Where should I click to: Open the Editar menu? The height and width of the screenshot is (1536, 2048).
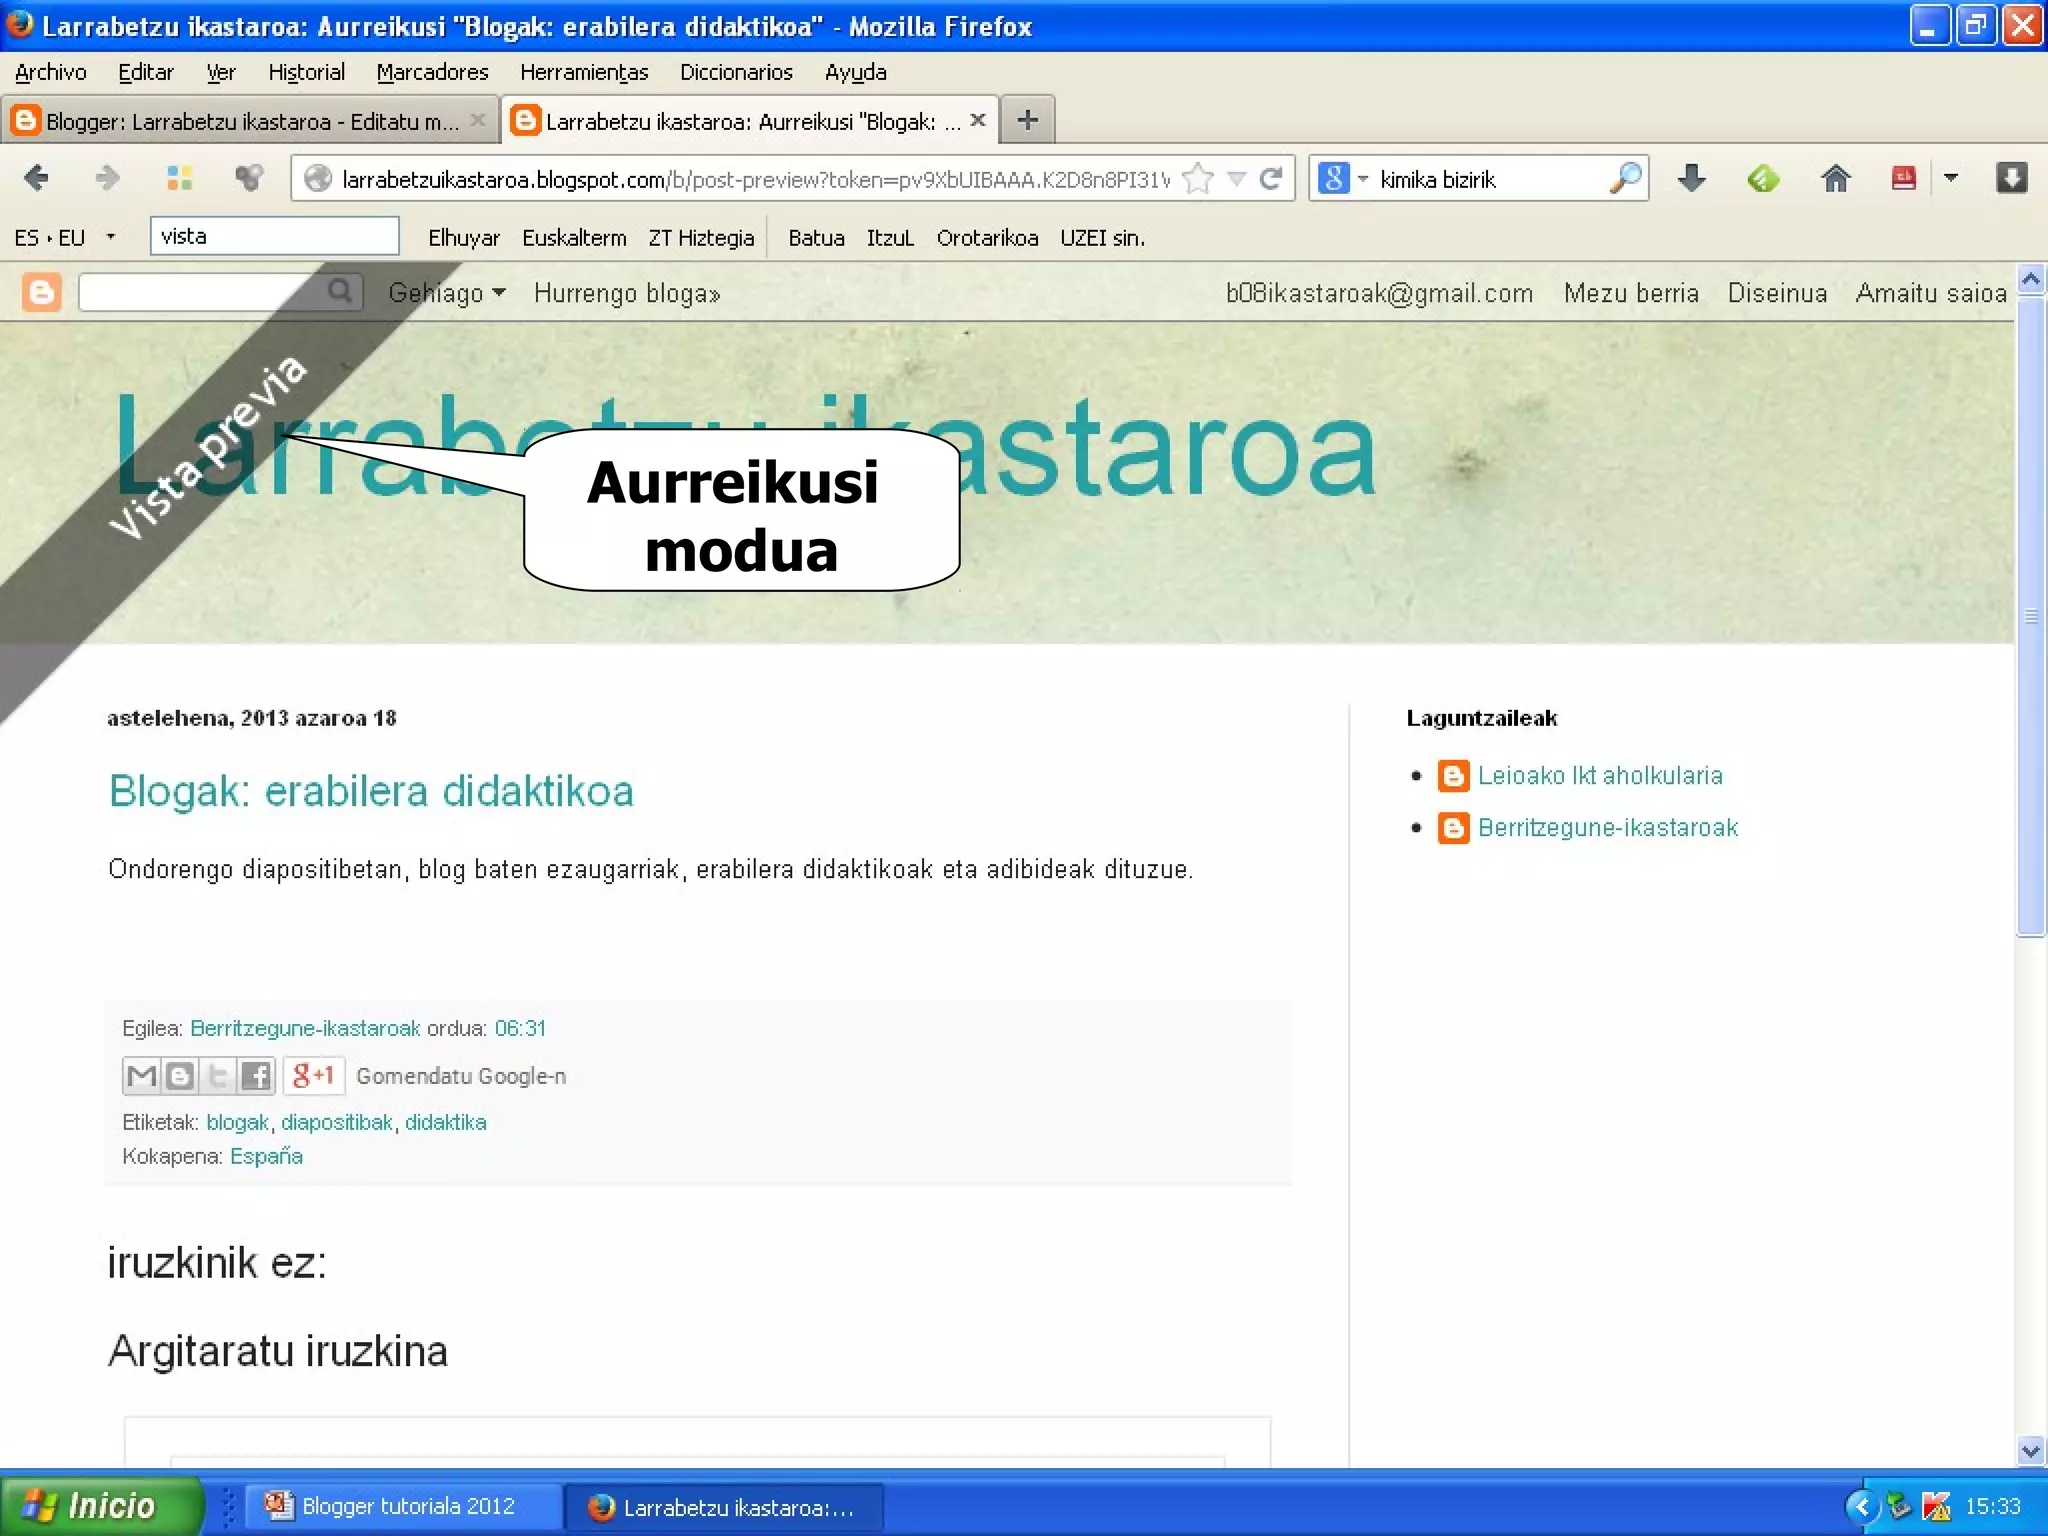click(146, 72)
